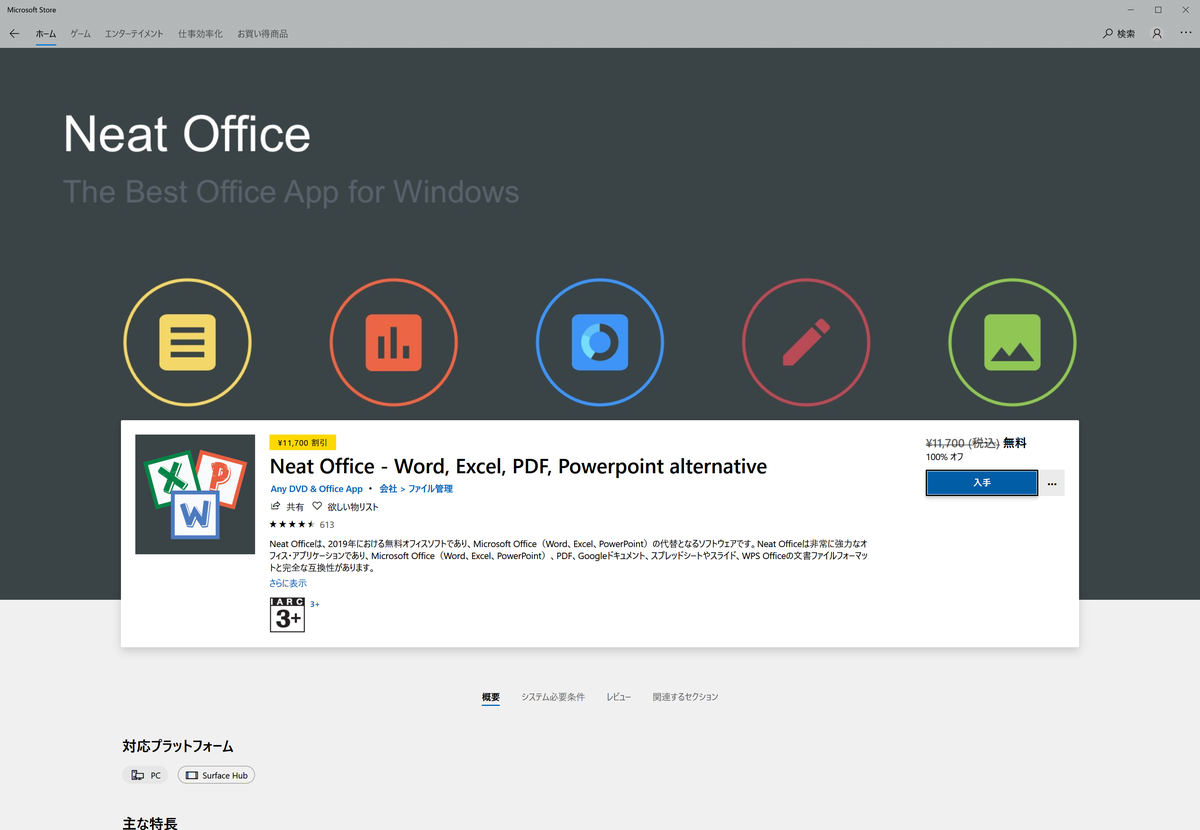Switch to the レビュー tab
This screenshot has width=1200, height=830.
tap(619, 697)
